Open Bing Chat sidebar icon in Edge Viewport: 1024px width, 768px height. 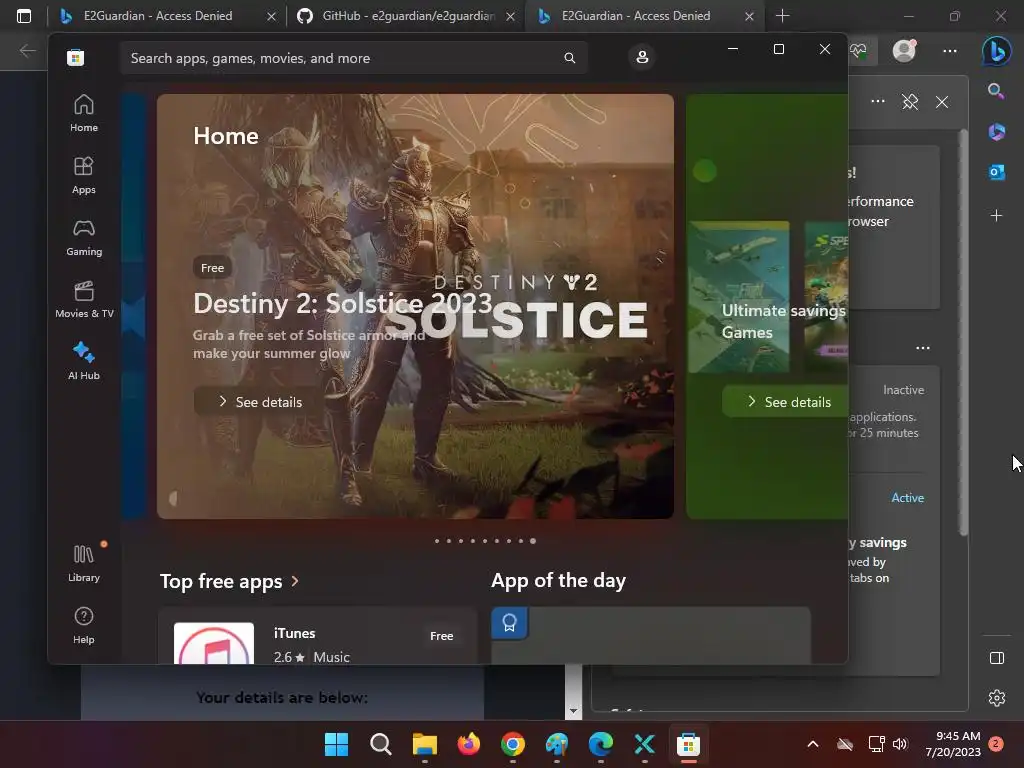[997, 51]
